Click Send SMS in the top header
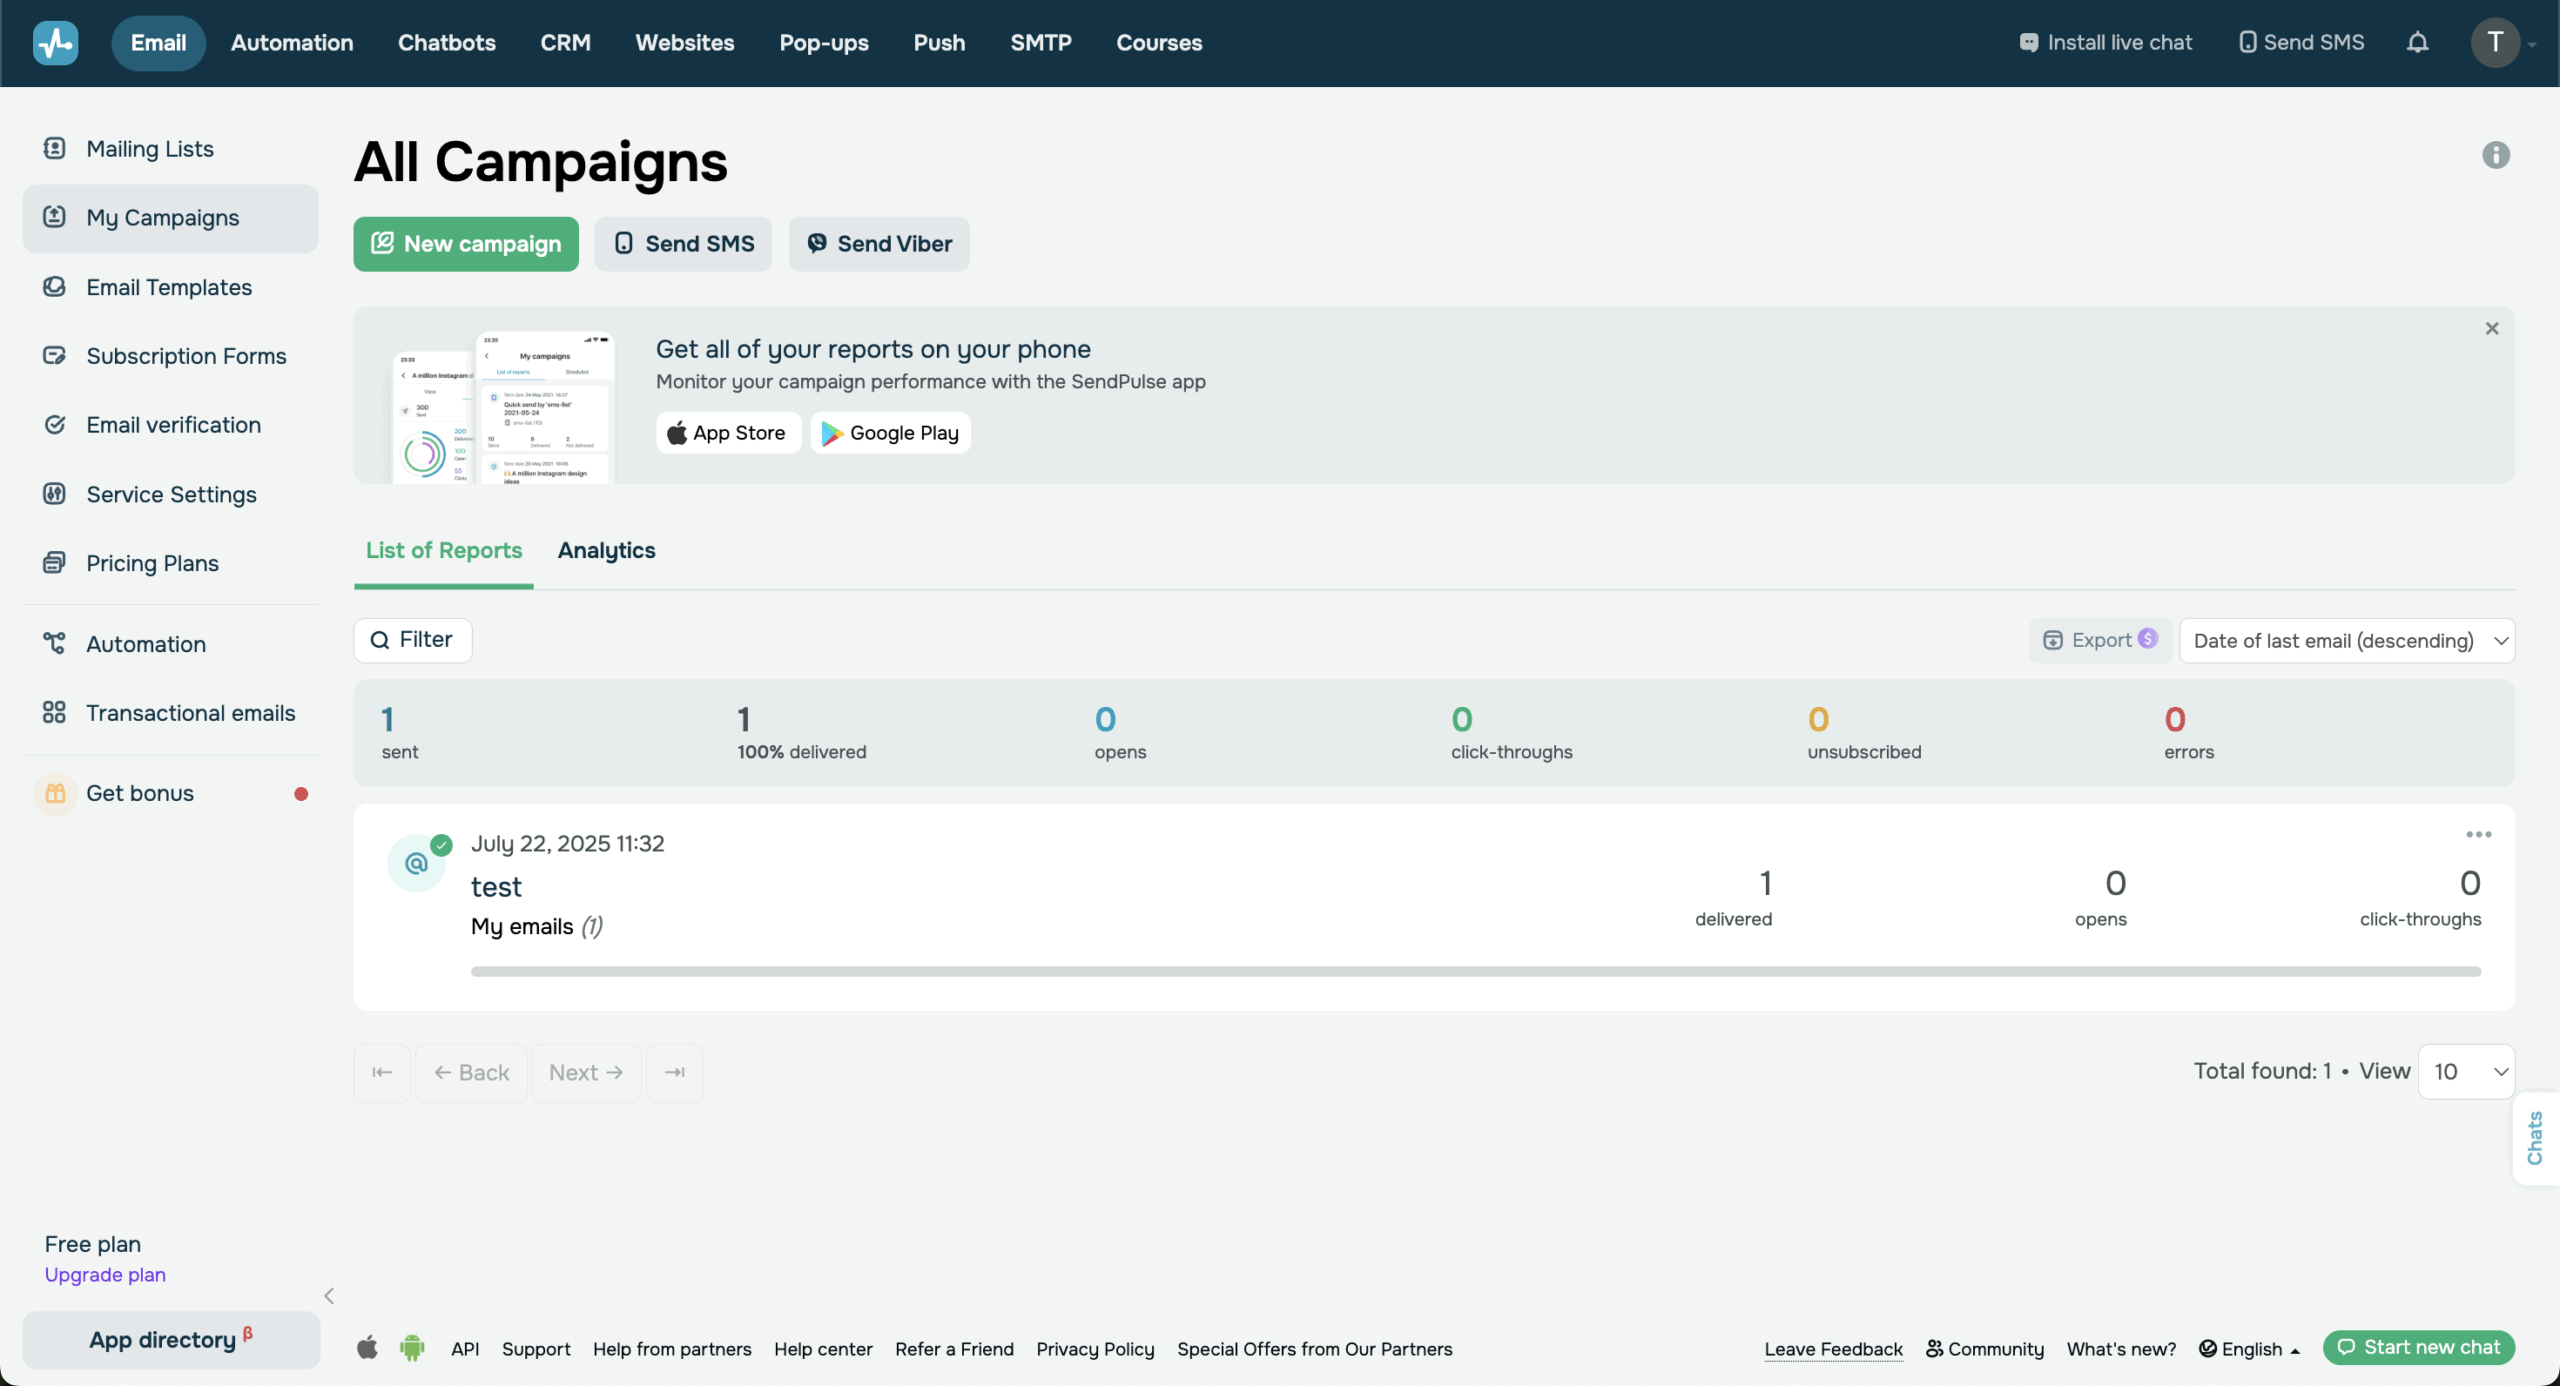The height and width of the screenshot is (1386, 2560). click(x=2301, y=42)
